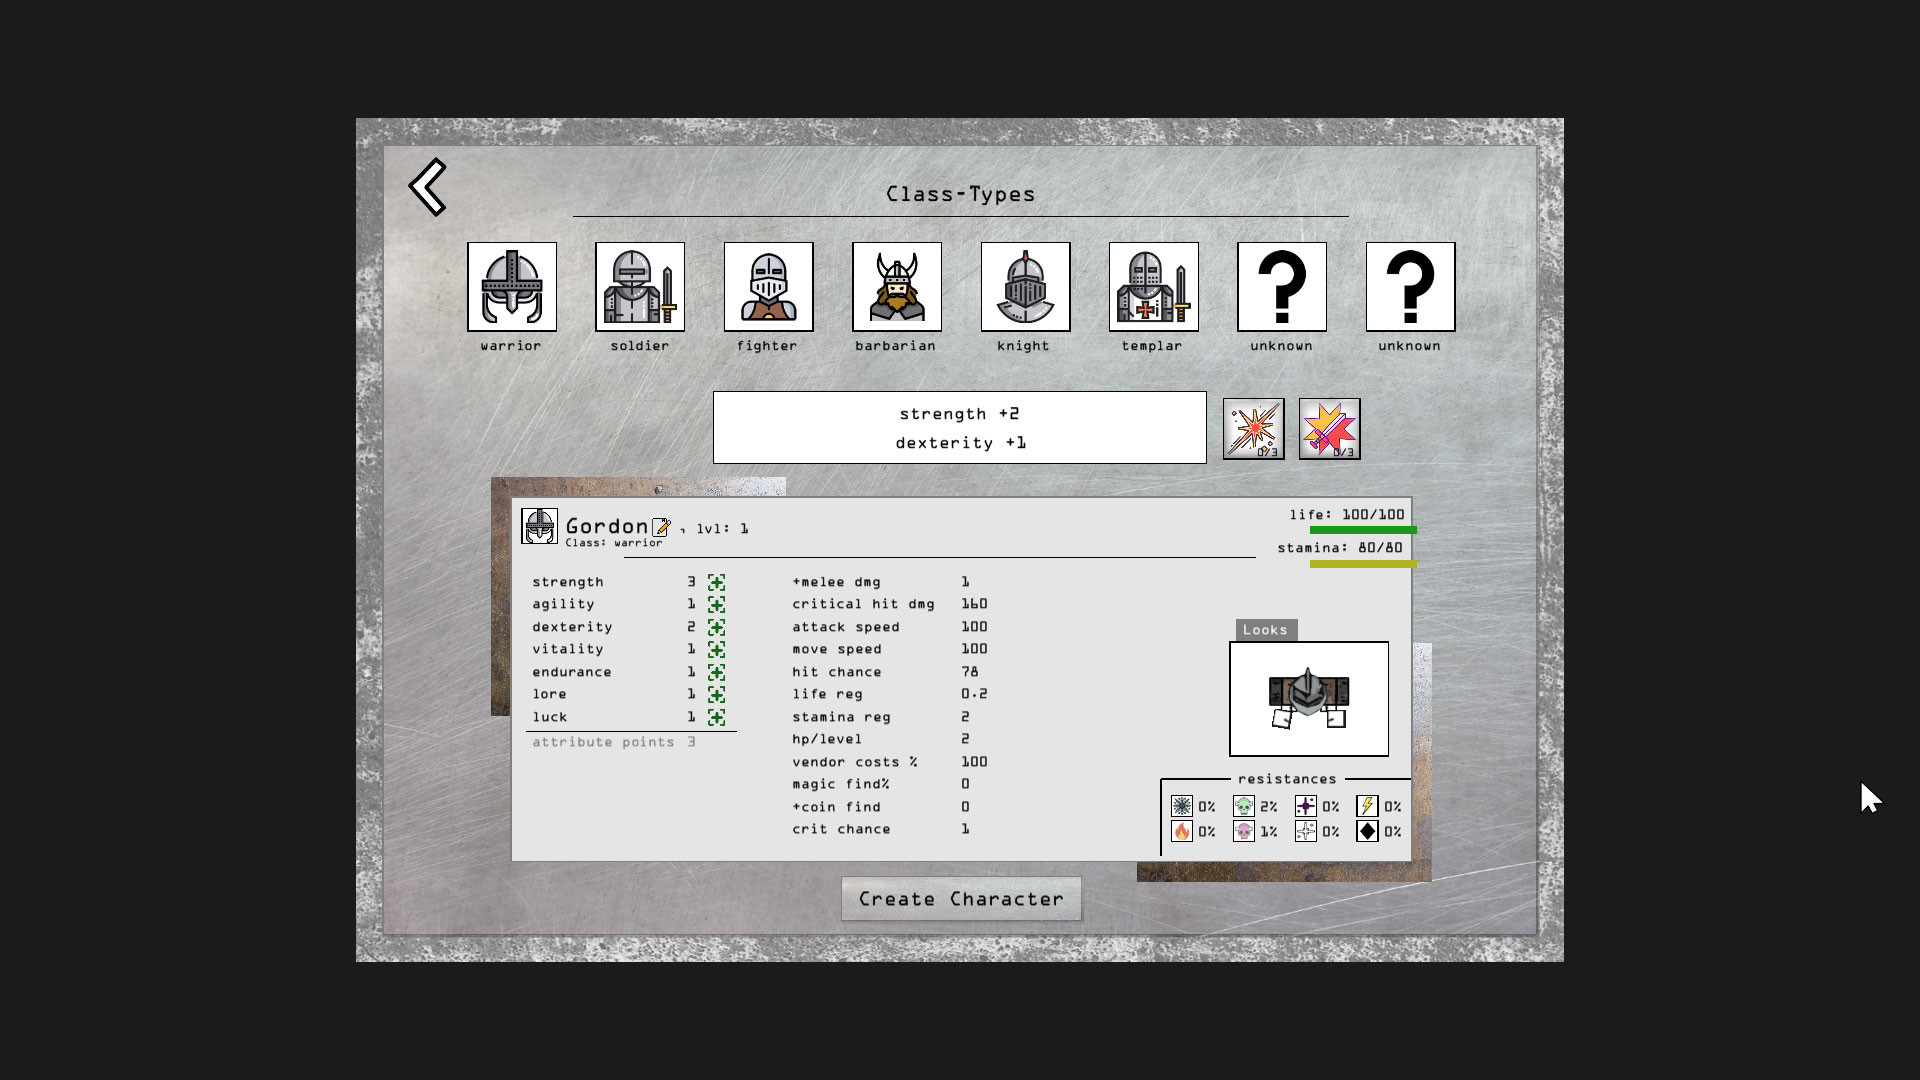
Task: Open the sword-clash skill icon marked 0/3
Action: (1330, 428)
